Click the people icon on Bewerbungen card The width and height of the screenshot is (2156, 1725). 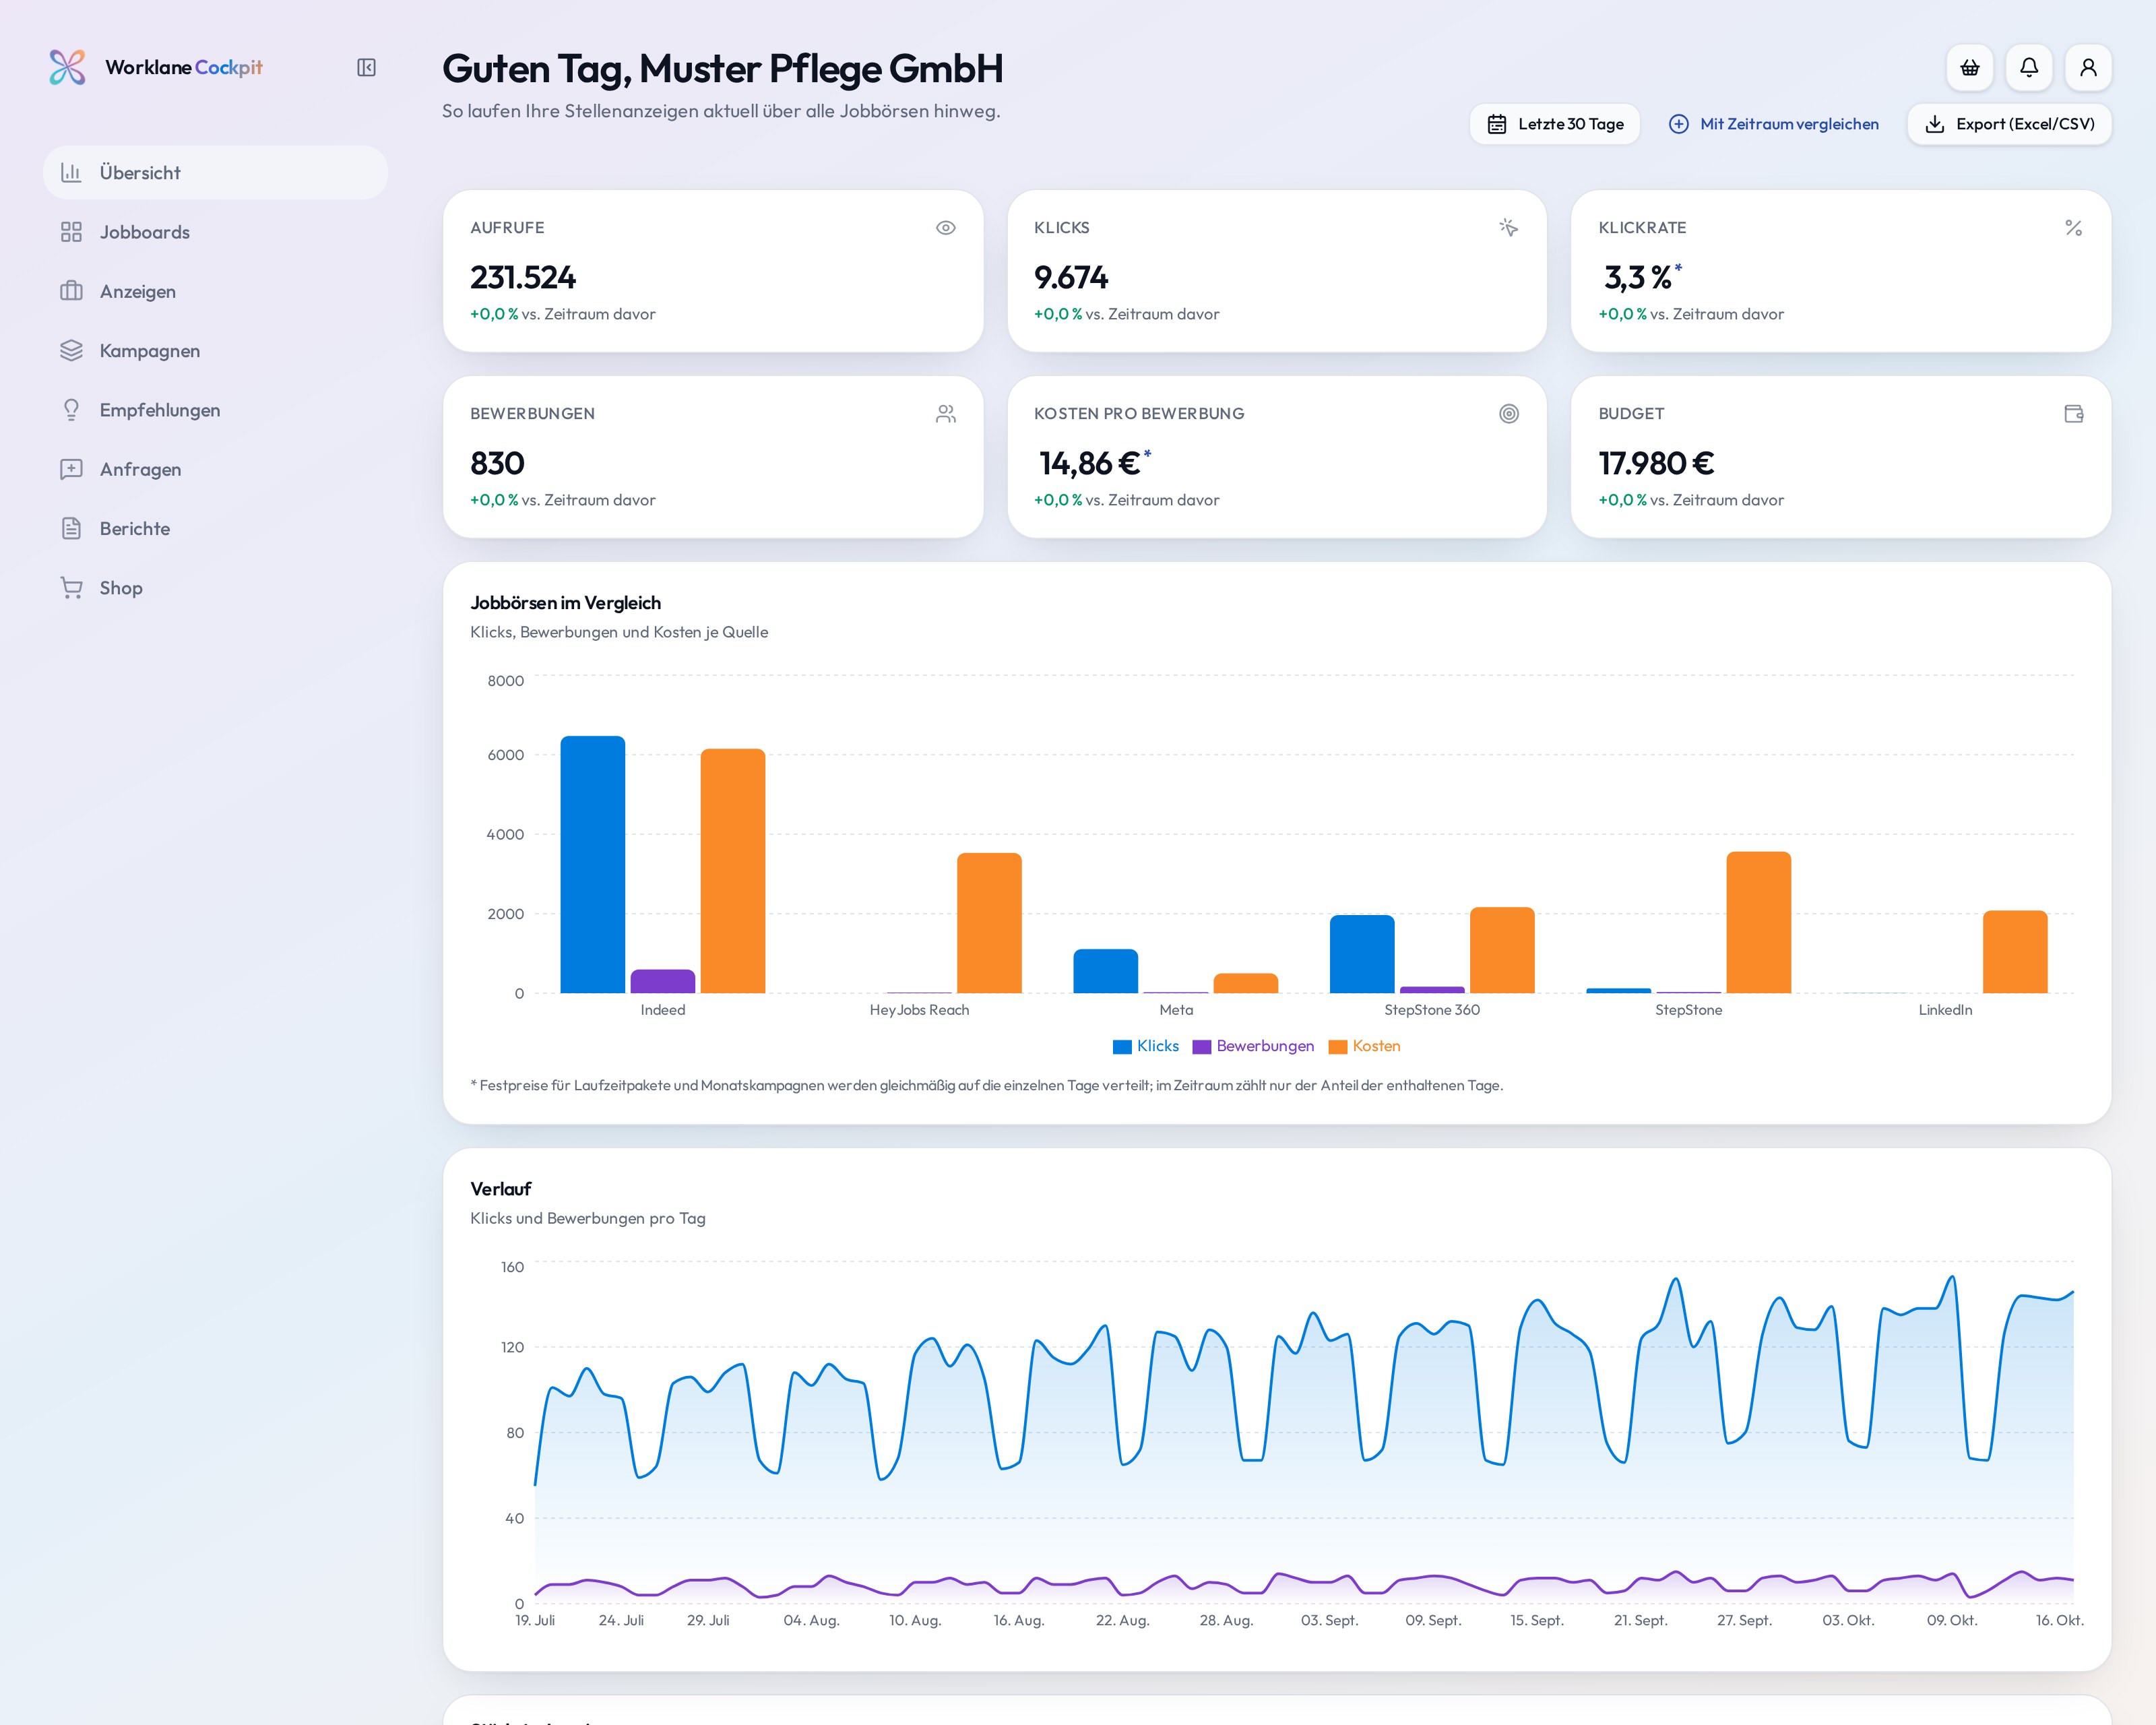click(x=945, y=414)
